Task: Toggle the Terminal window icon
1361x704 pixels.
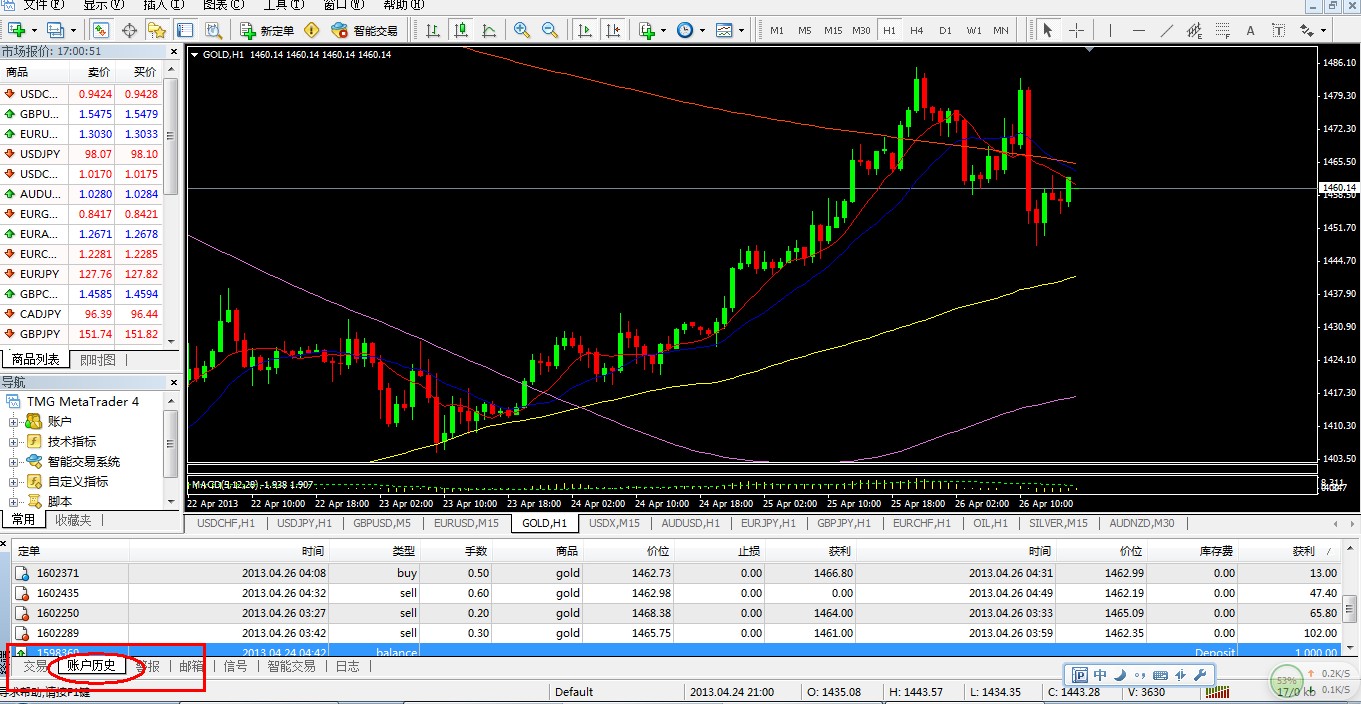Action: pyautogui.click(x=184, y=30)
